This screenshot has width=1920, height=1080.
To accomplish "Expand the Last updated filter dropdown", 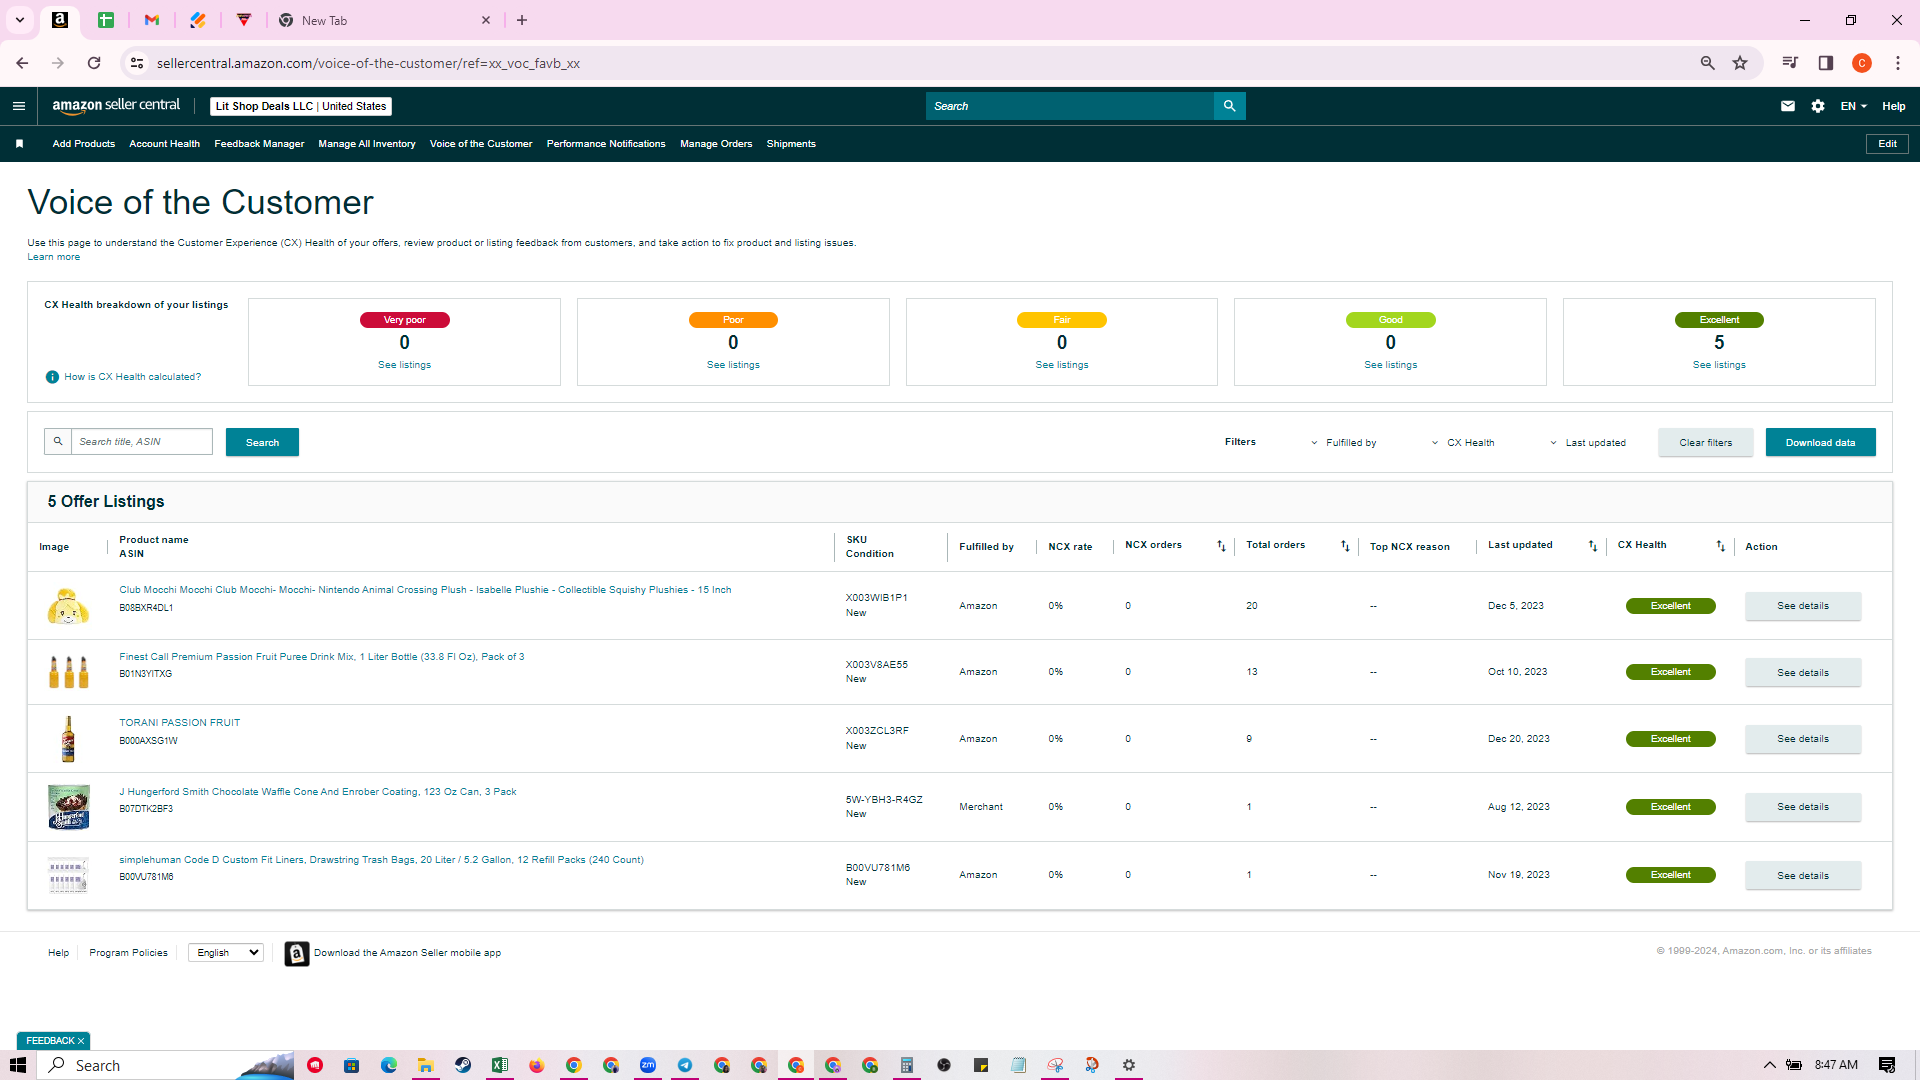I will [x=1588, y=443].
